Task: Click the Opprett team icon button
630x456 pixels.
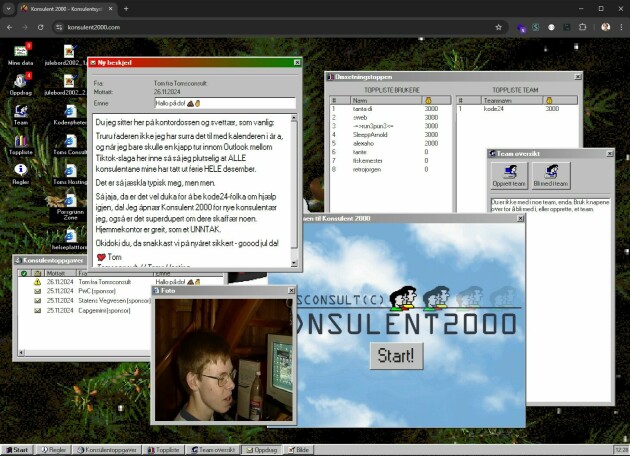Action: [x=509, y=176]
